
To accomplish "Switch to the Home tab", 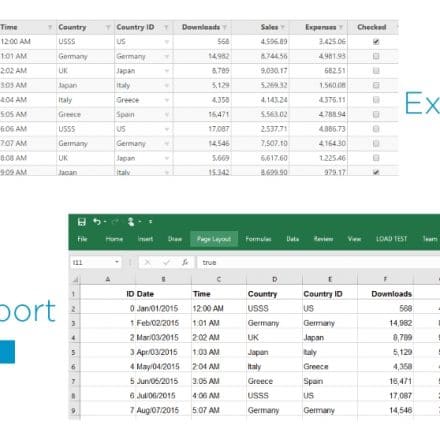I will click(x=114, y=239).
